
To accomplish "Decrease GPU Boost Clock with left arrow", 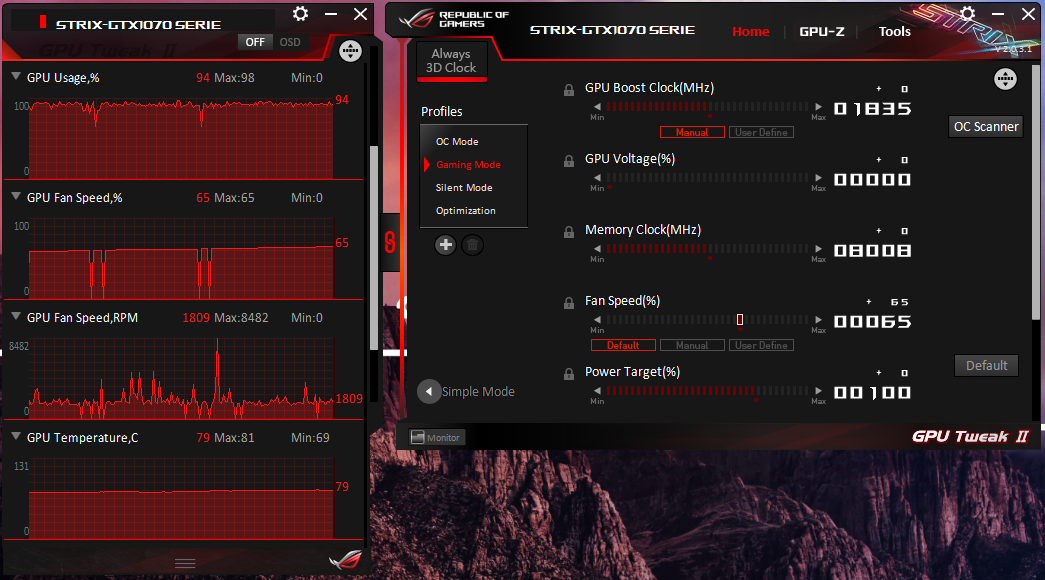I will coord(597,107).
